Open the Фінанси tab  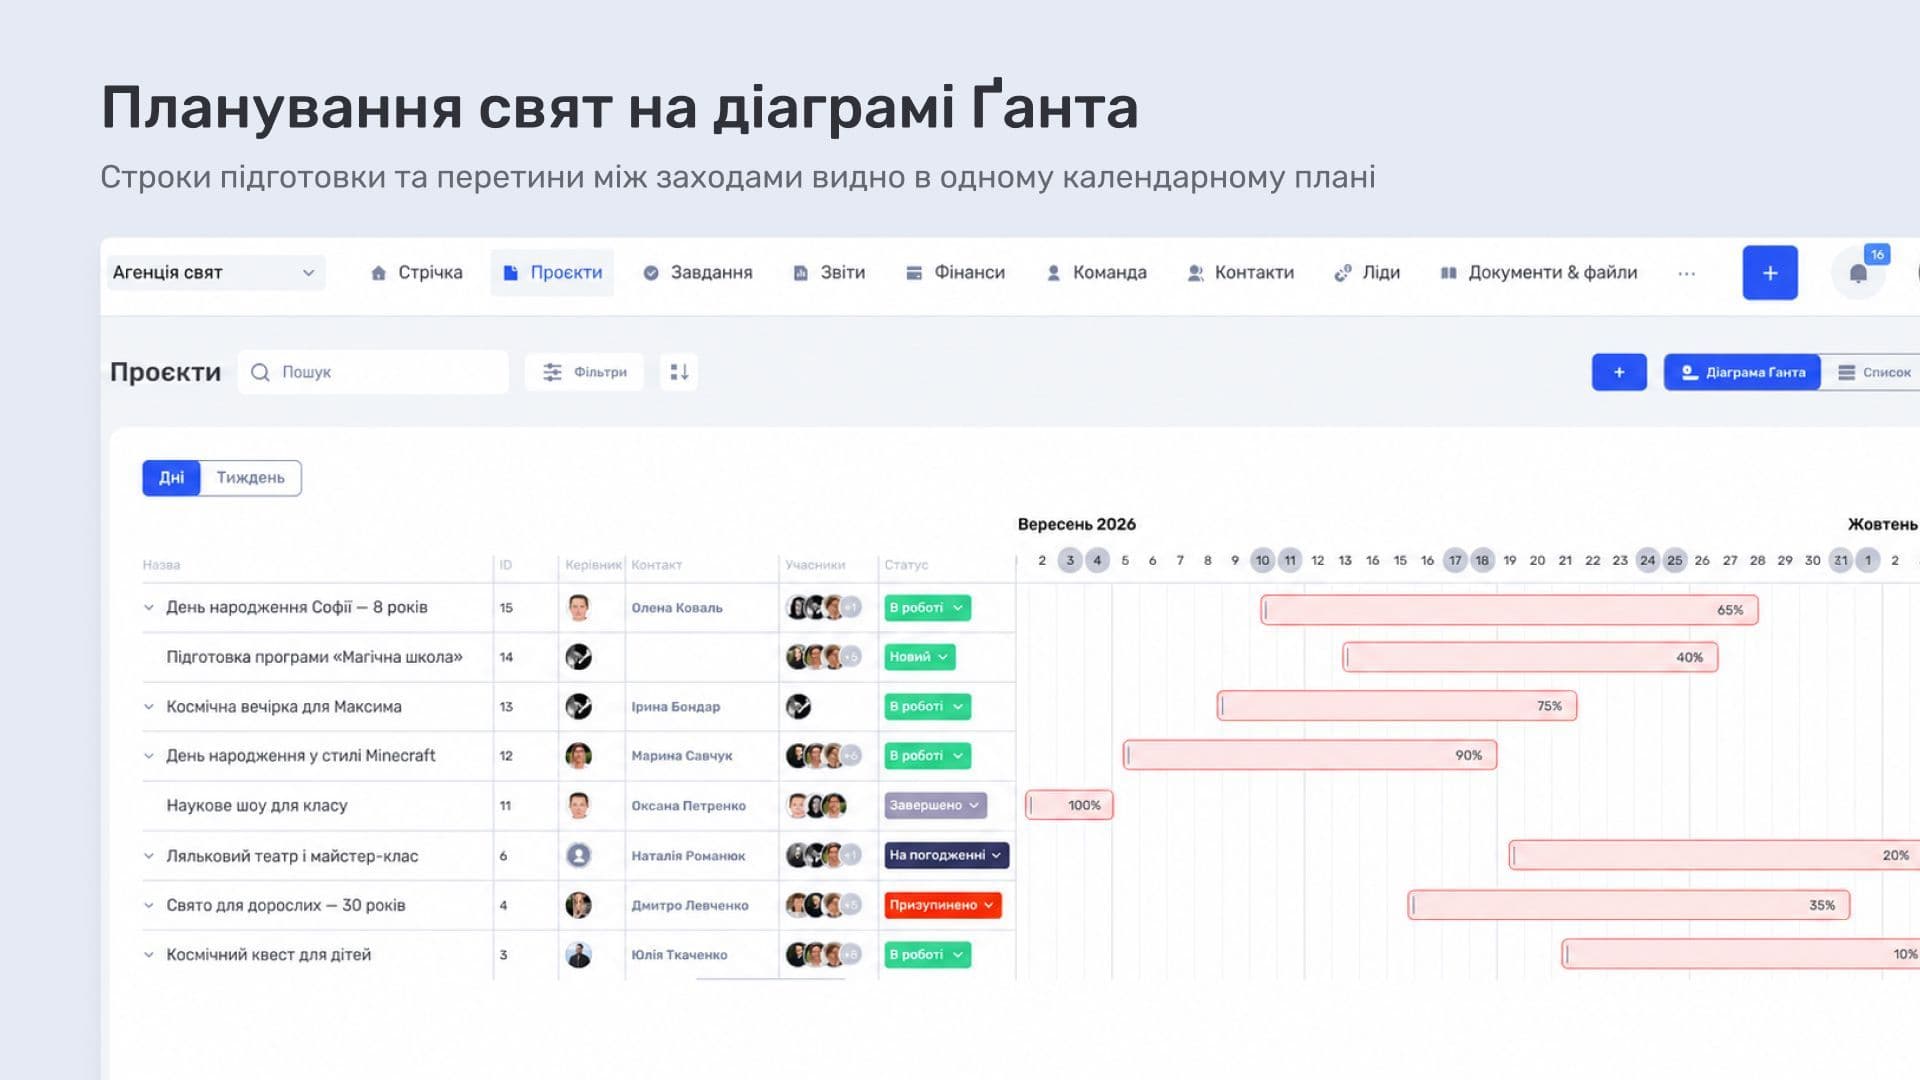pos(955,273)
